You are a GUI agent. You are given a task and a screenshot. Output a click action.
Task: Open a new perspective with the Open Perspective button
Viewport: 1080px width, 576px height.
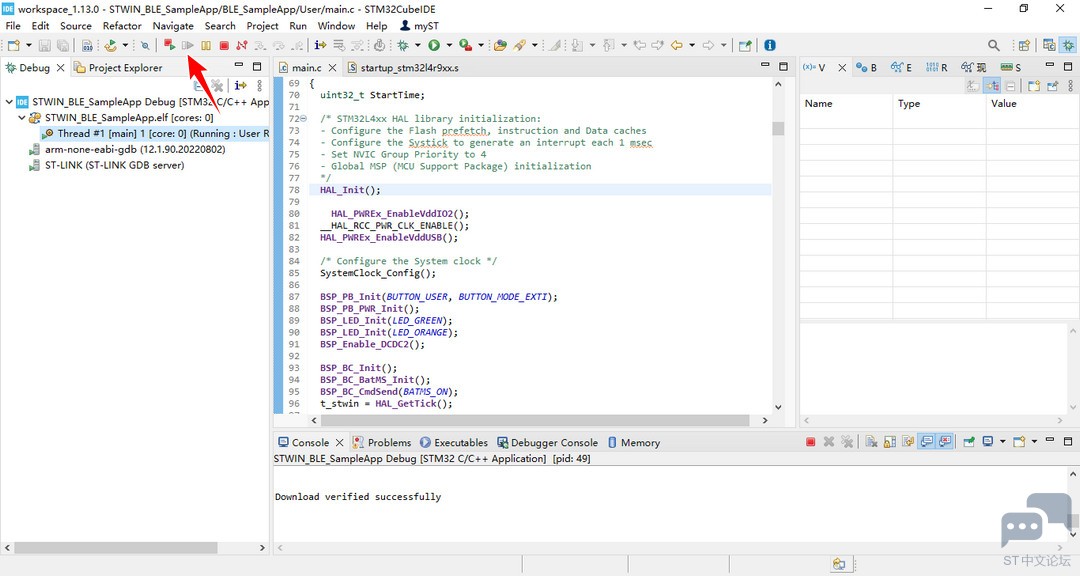1024,45
